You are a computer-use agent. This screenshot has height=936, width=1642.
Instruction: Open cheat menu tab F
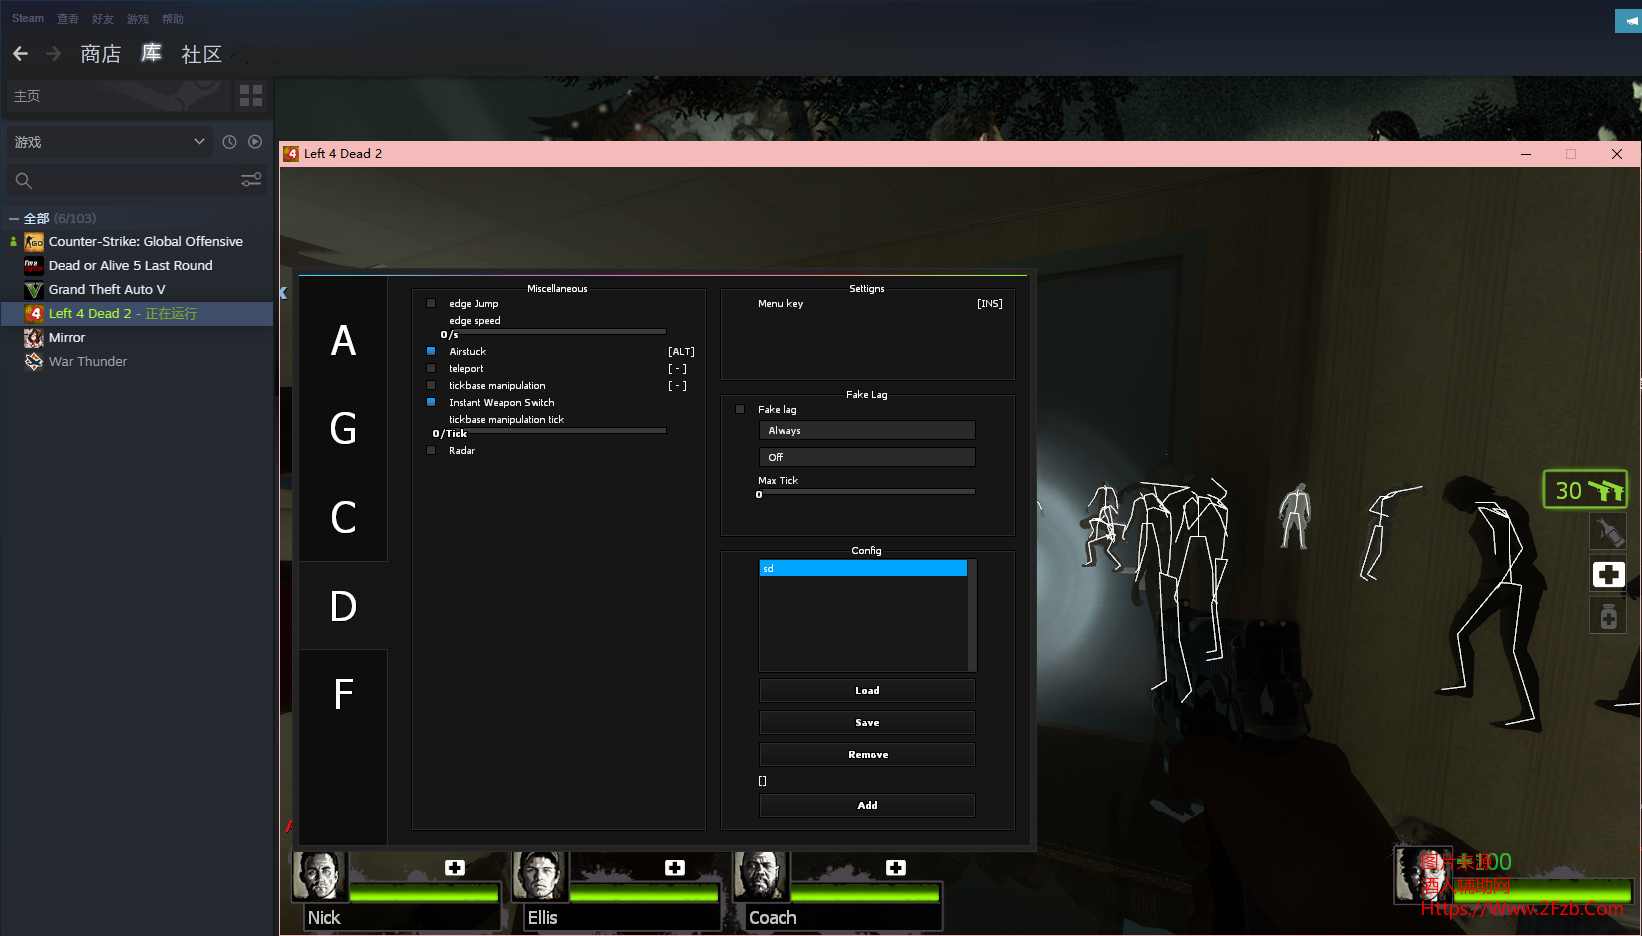[x=343, y=694]
